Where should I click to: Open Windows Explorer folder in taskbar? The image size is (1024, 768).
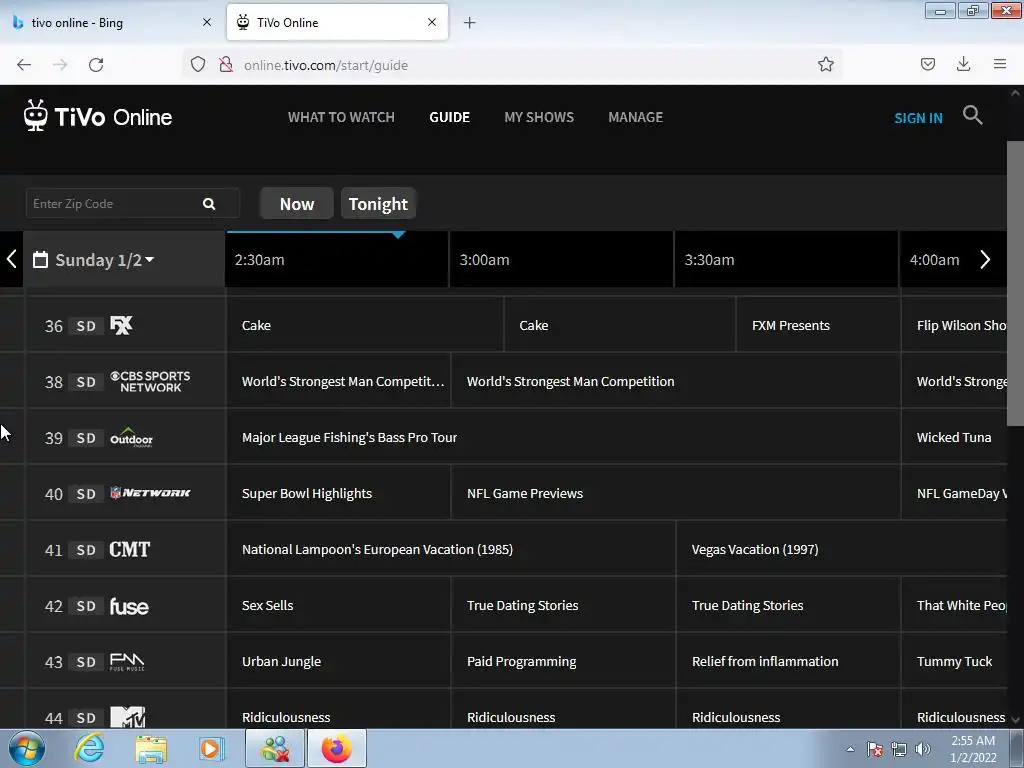(x=151, y=748)
